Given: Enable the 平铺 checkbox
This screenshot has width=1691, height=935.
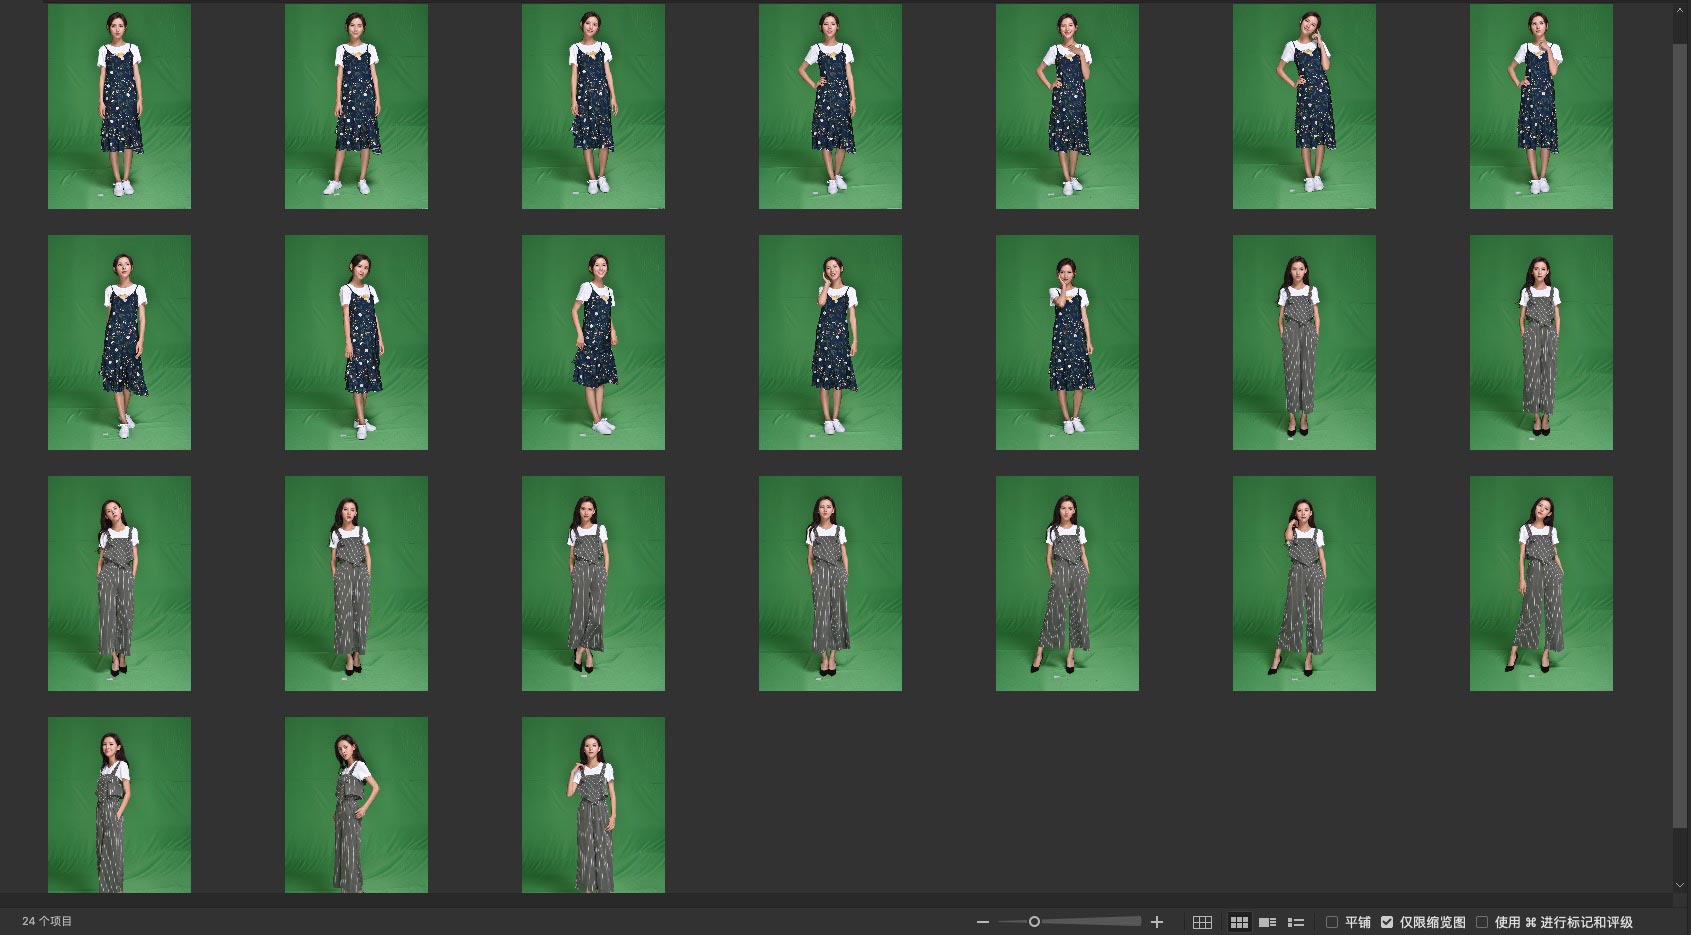Looking at the screenshot, I should [1332, 922].
